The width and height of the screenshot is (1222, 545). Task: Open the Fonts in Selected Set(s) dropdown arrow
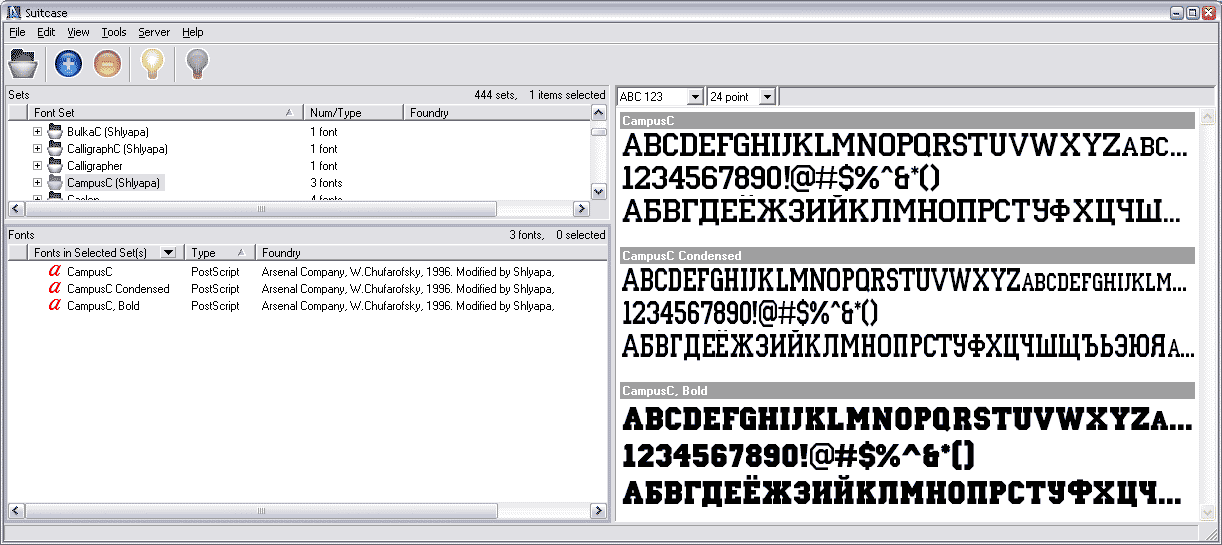coord(168,253)
